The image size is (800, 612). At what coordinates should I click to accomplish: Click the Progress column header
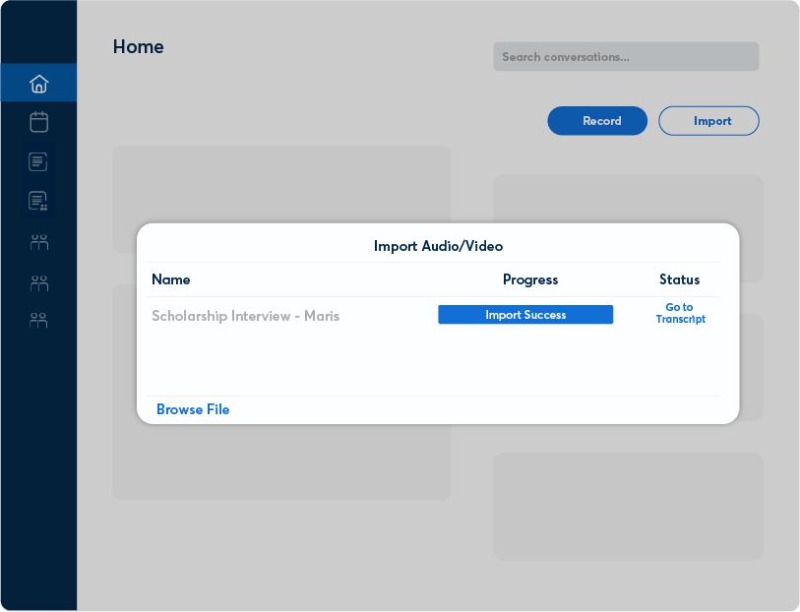click(530, 279)
